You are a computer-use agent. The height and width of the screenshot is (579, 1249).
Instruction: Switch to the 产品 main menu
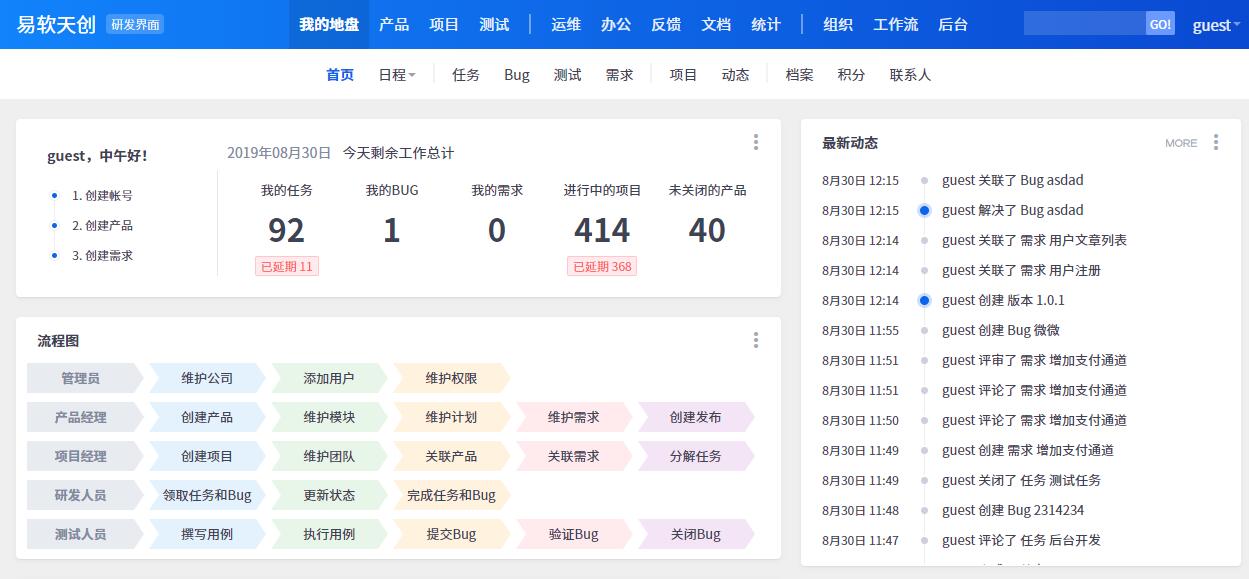pos(394,24)
